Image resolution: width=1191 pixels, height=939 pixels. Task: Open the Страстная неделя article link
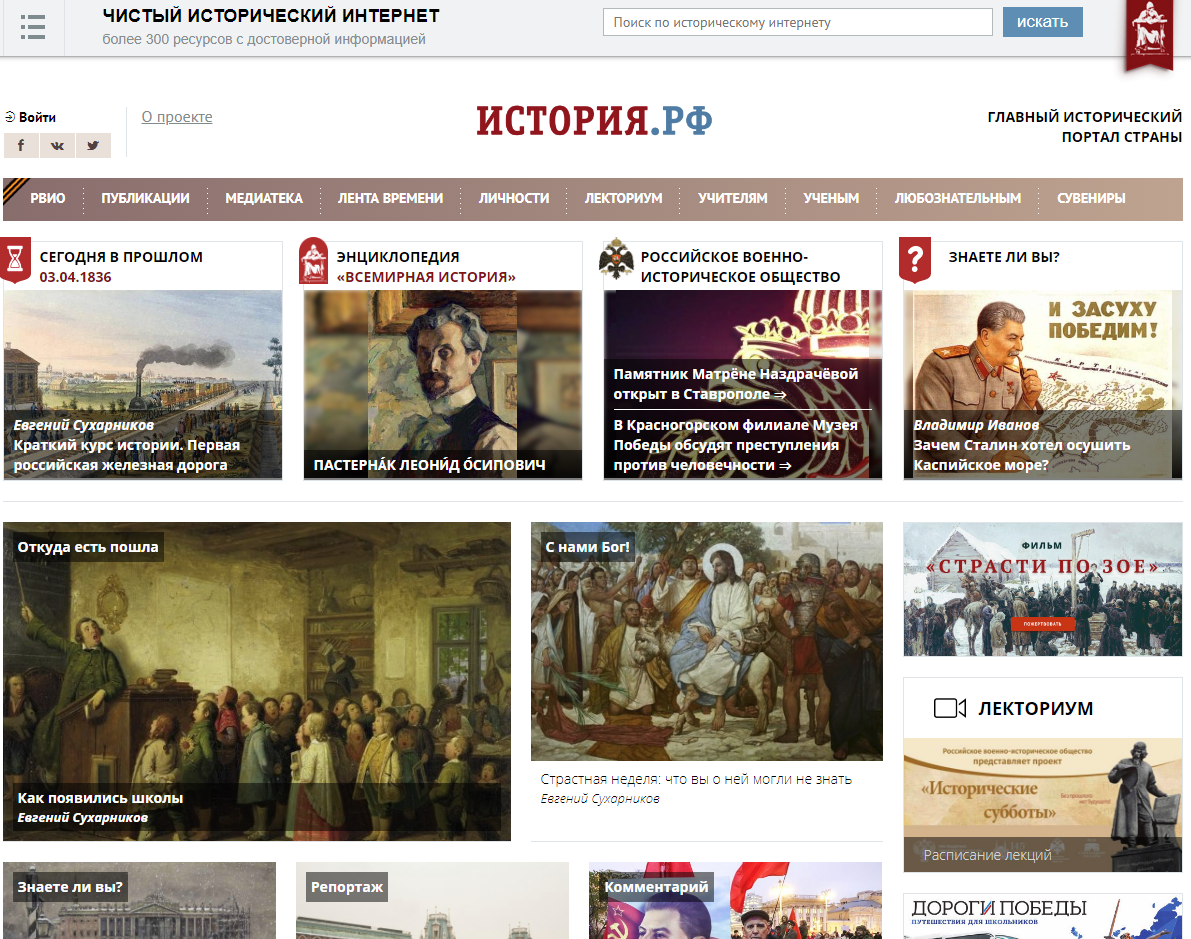point(696,779)
